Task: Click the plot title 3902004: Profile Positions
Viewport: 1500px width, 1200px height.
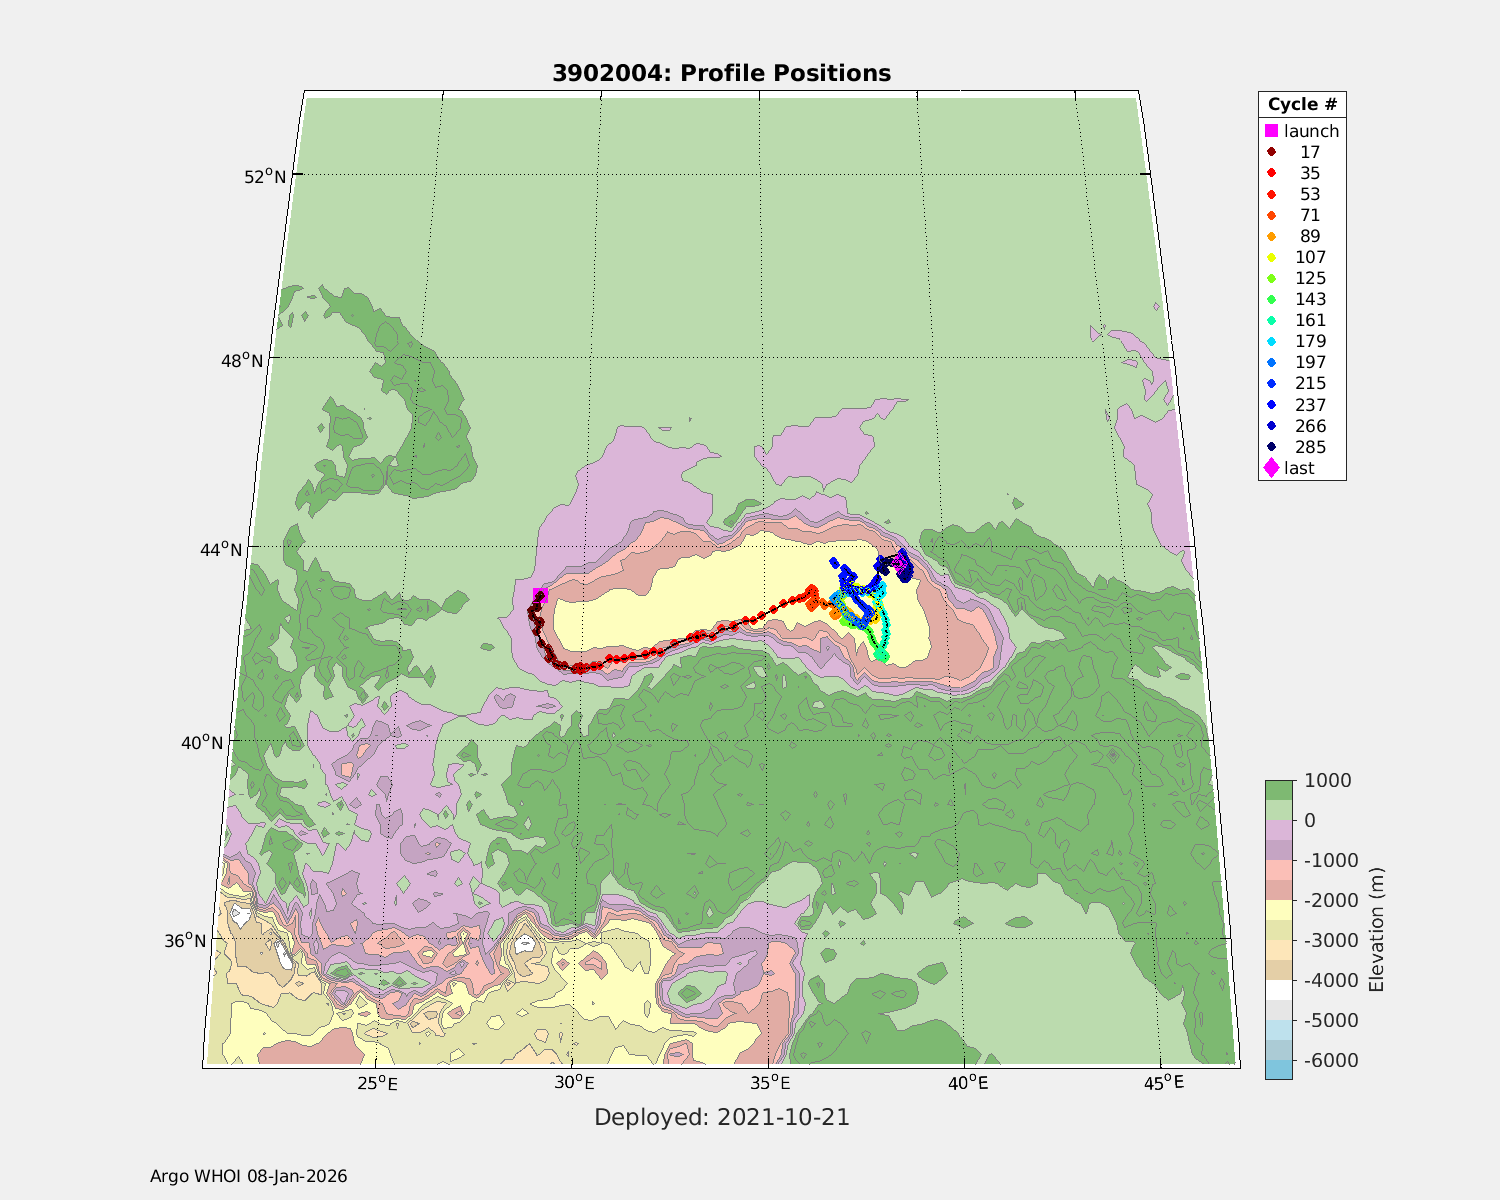Action: (x=721, y=73)
